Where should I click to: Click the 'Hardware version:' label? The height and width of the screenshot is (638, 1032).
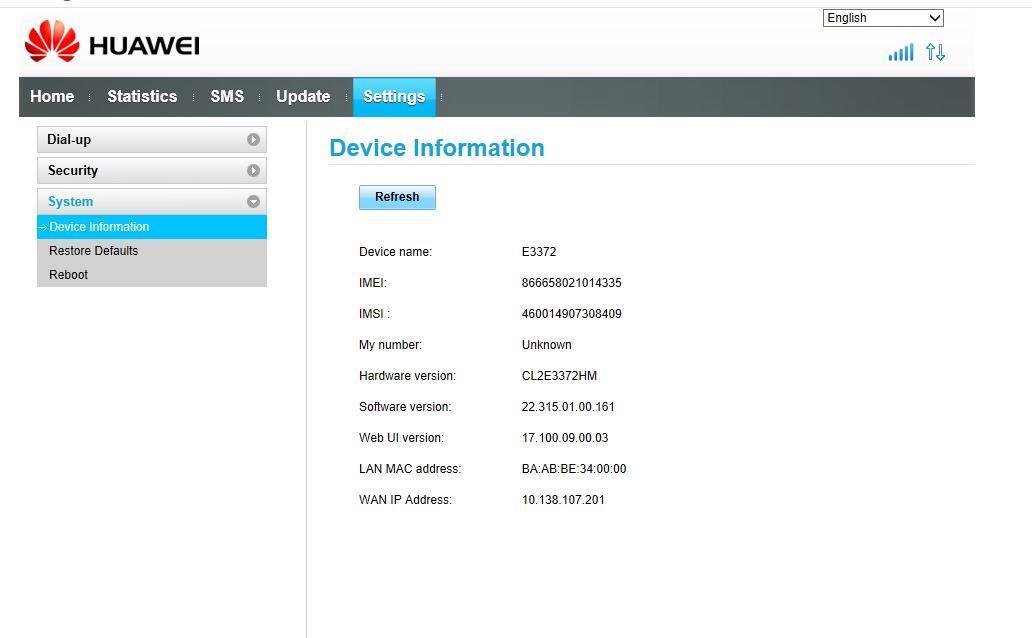click(407, 375)
